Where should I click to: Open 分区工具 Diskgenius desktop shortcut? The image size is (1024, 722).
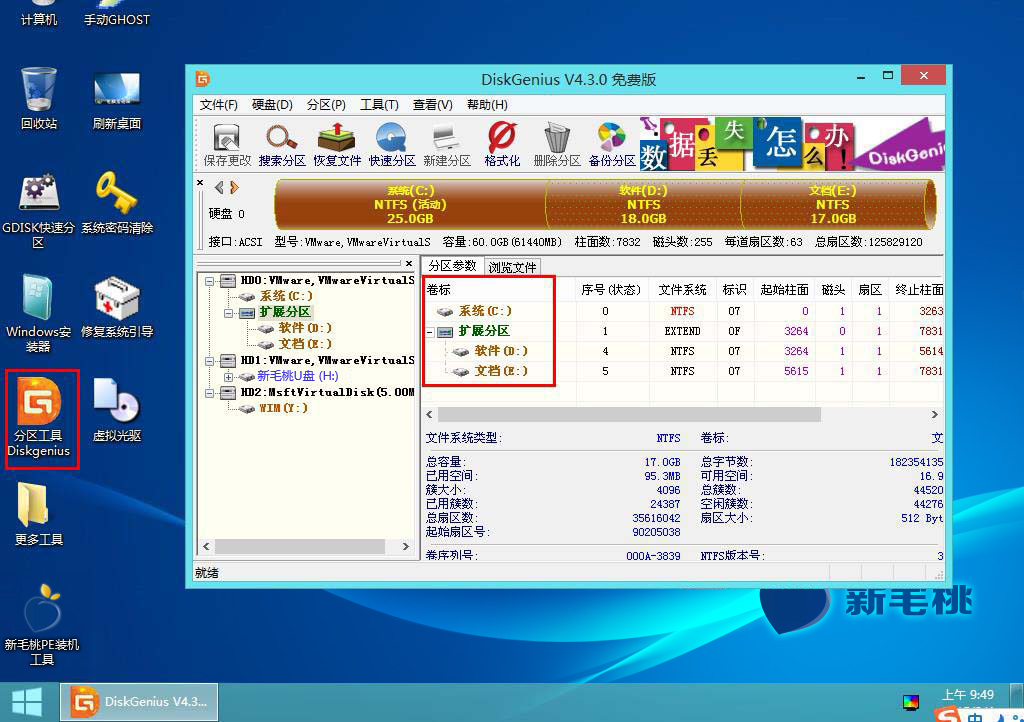pos(39,418)
